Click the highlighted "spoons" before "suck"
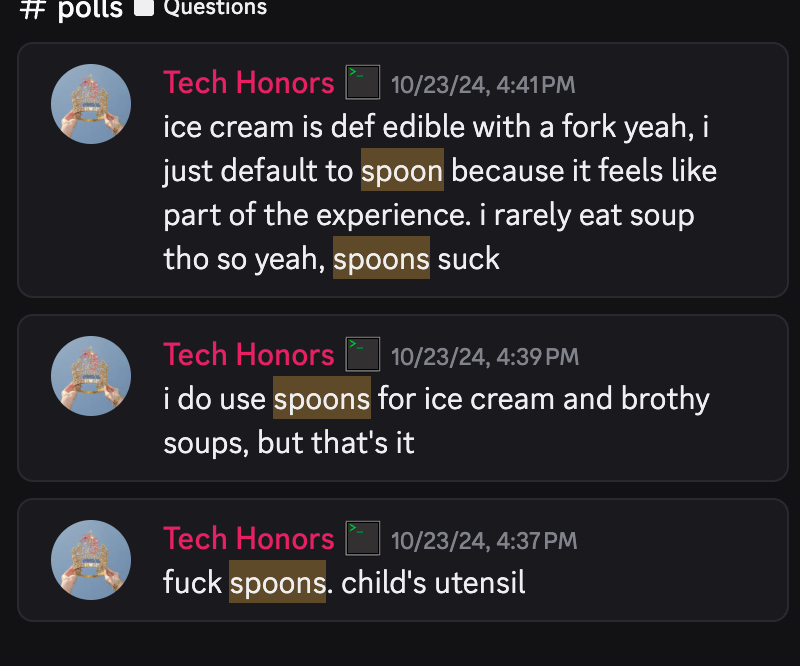800x666 pixels. pos(381,259)
